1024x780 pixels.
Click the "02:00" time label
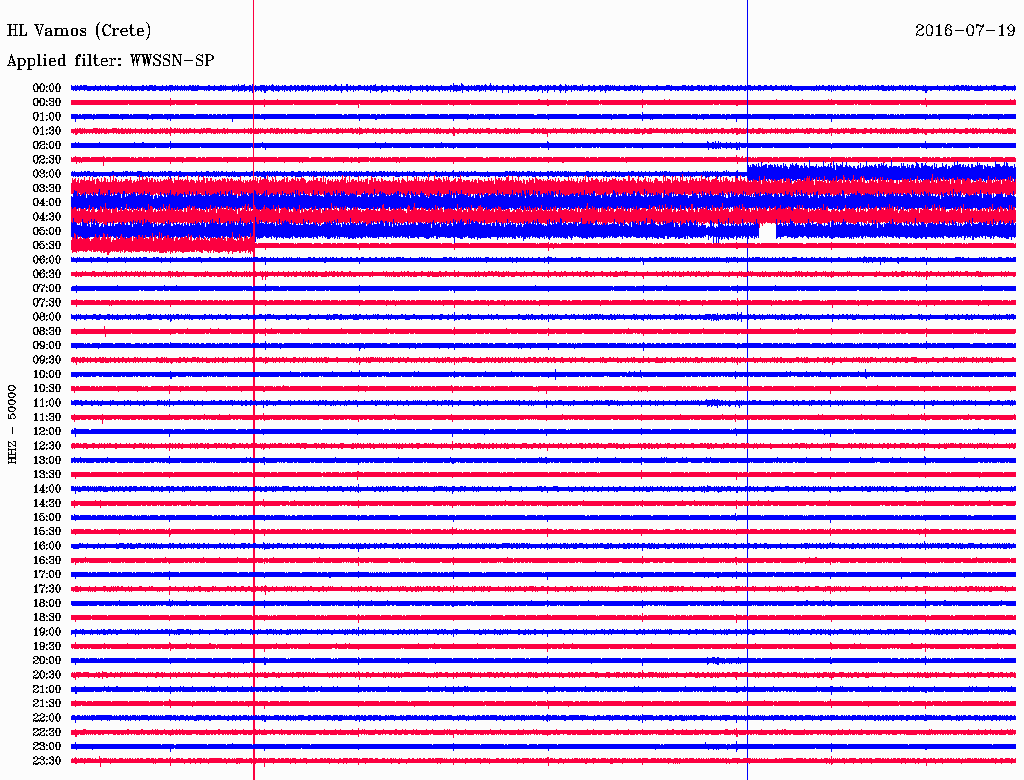[47, 146]
